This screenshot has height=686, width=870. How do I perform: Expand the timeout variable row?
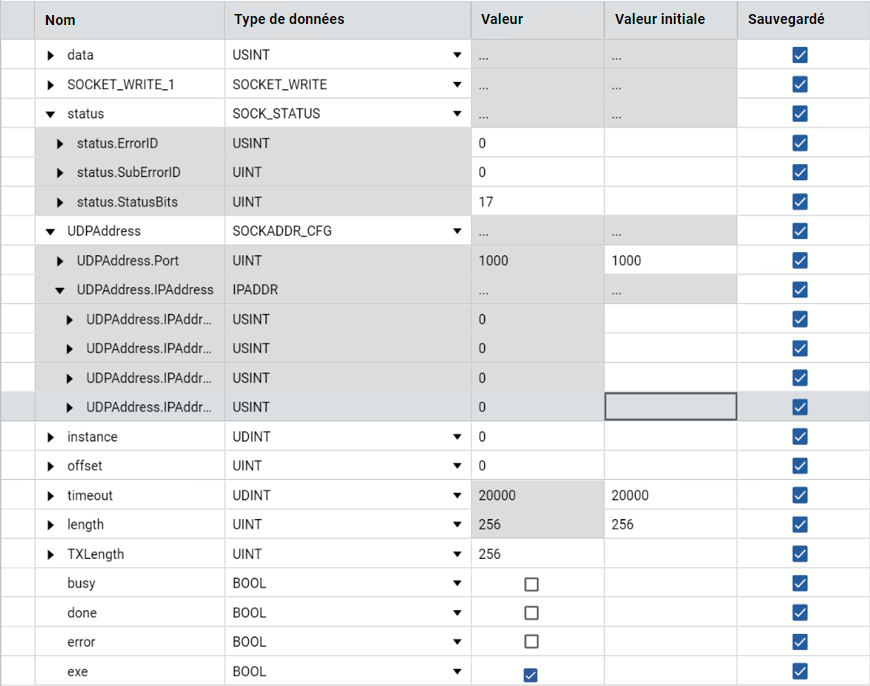click(50, 496)
